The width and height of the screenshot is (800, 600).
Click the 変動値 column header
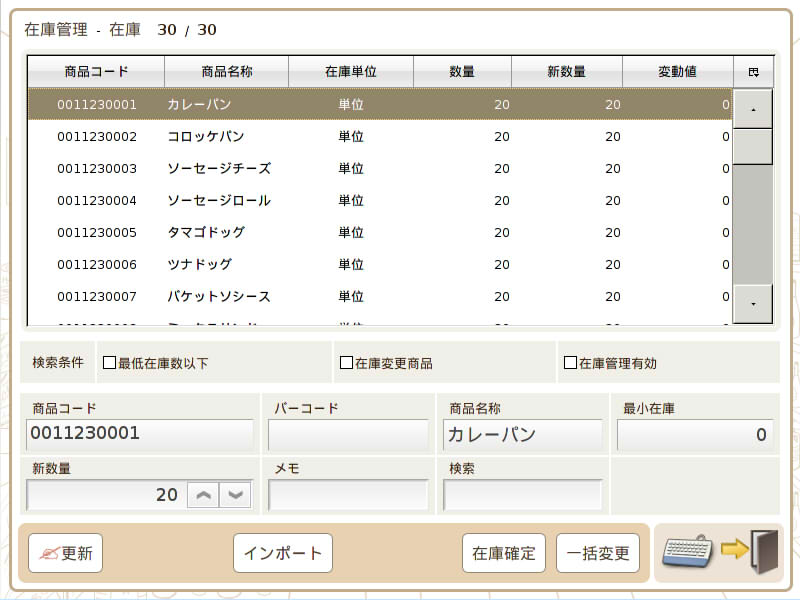point(677,72)
